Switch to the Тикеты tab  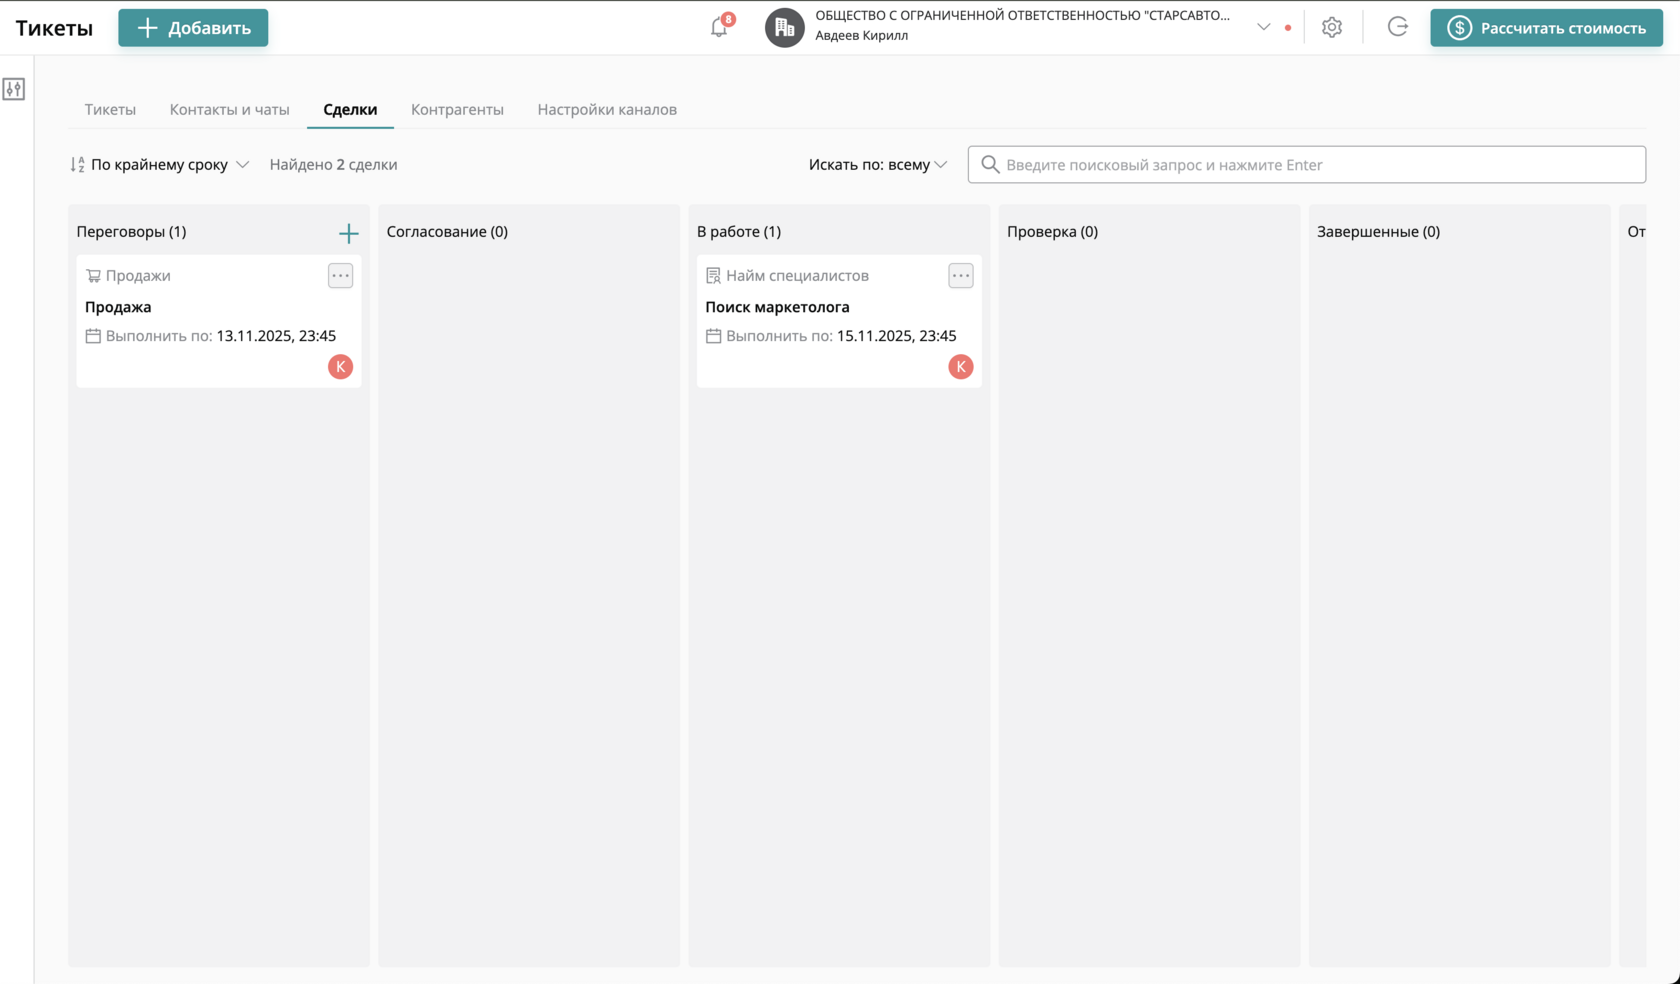[110, 110]
